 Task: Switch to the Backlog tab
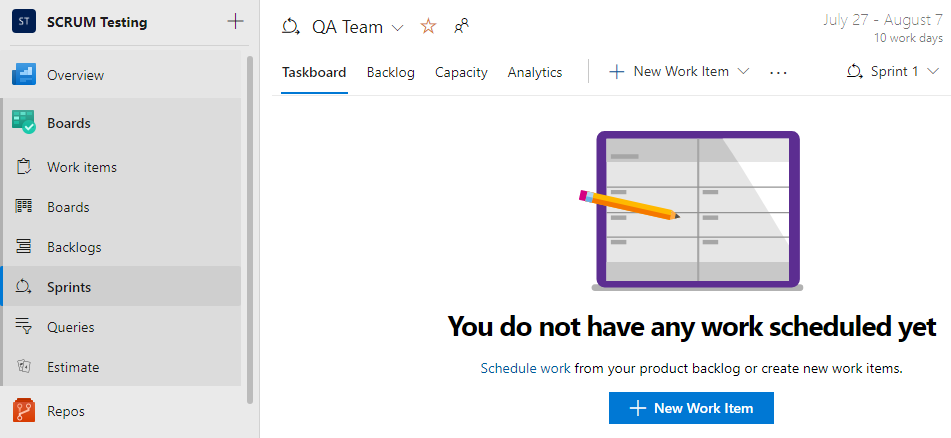click(391, 72)
